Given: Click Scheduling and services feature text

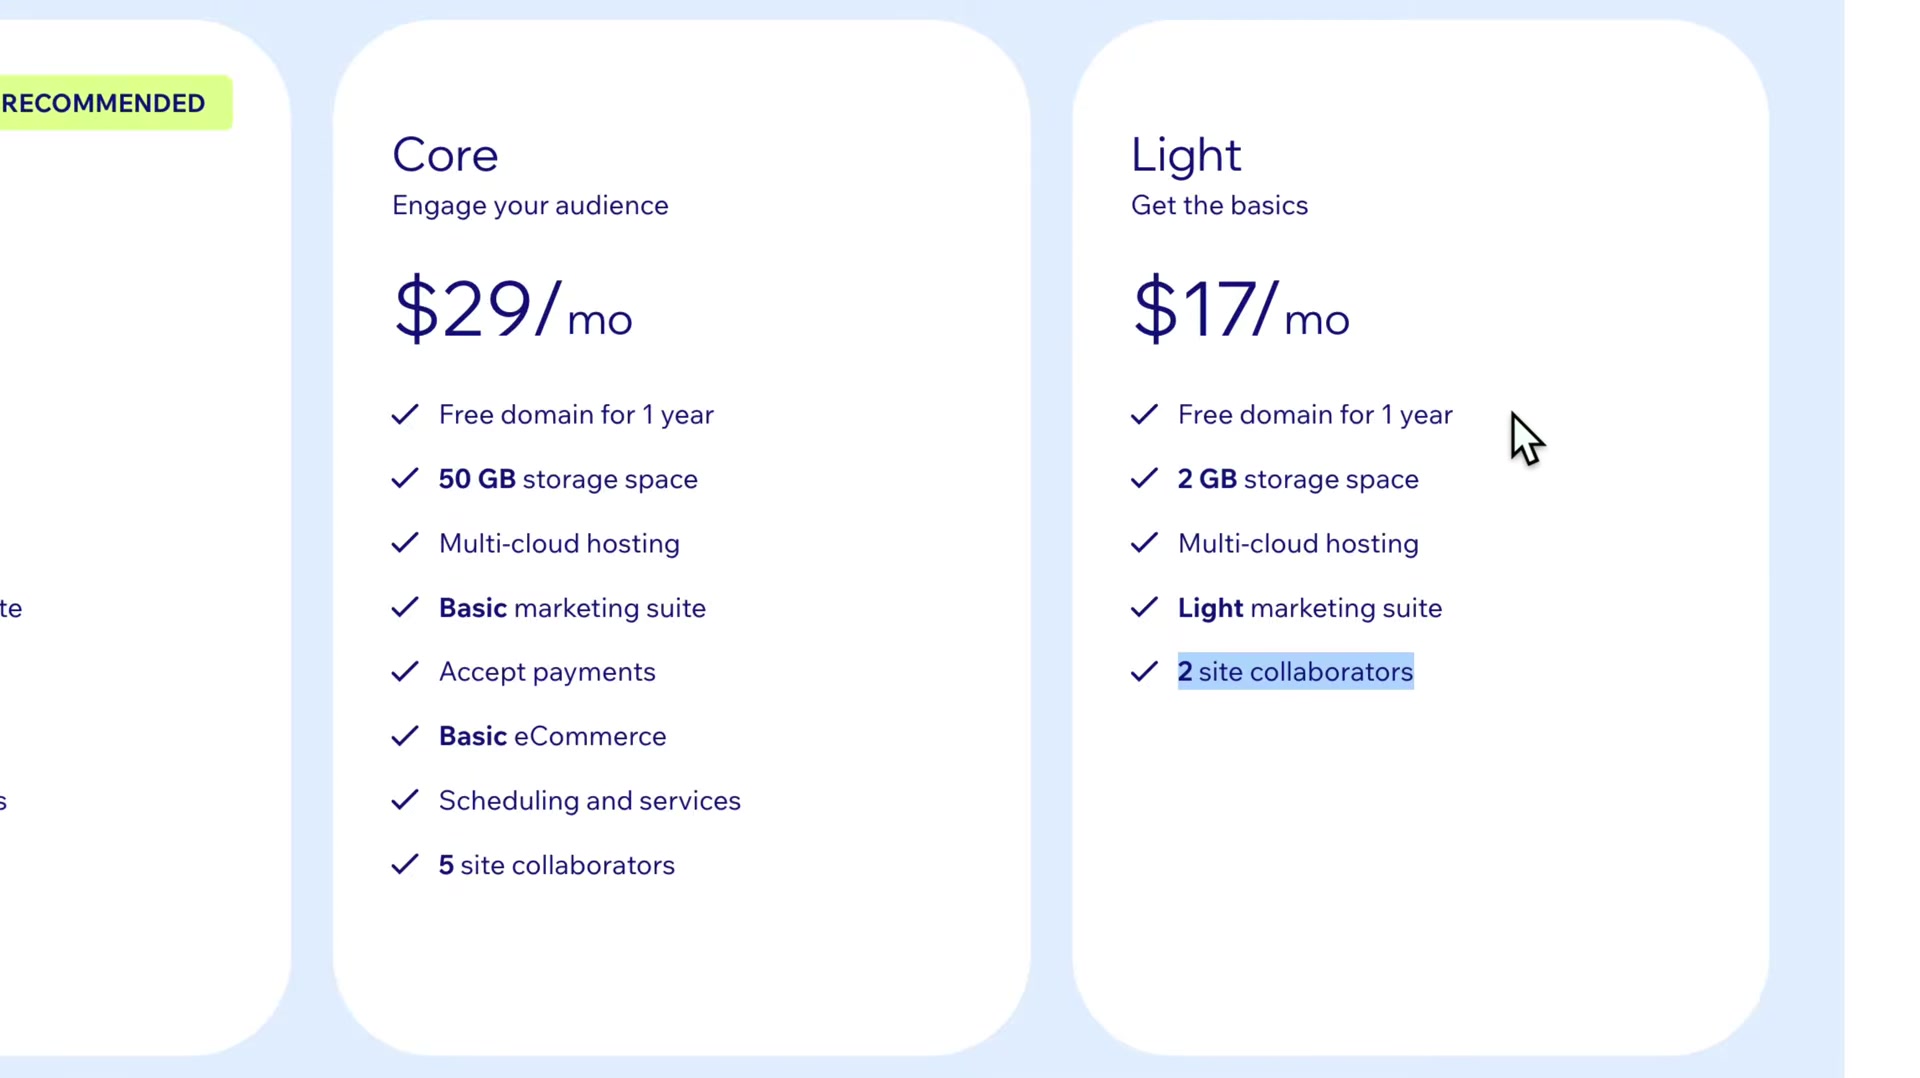Looking at the screenshot, I should click(590, 801).
